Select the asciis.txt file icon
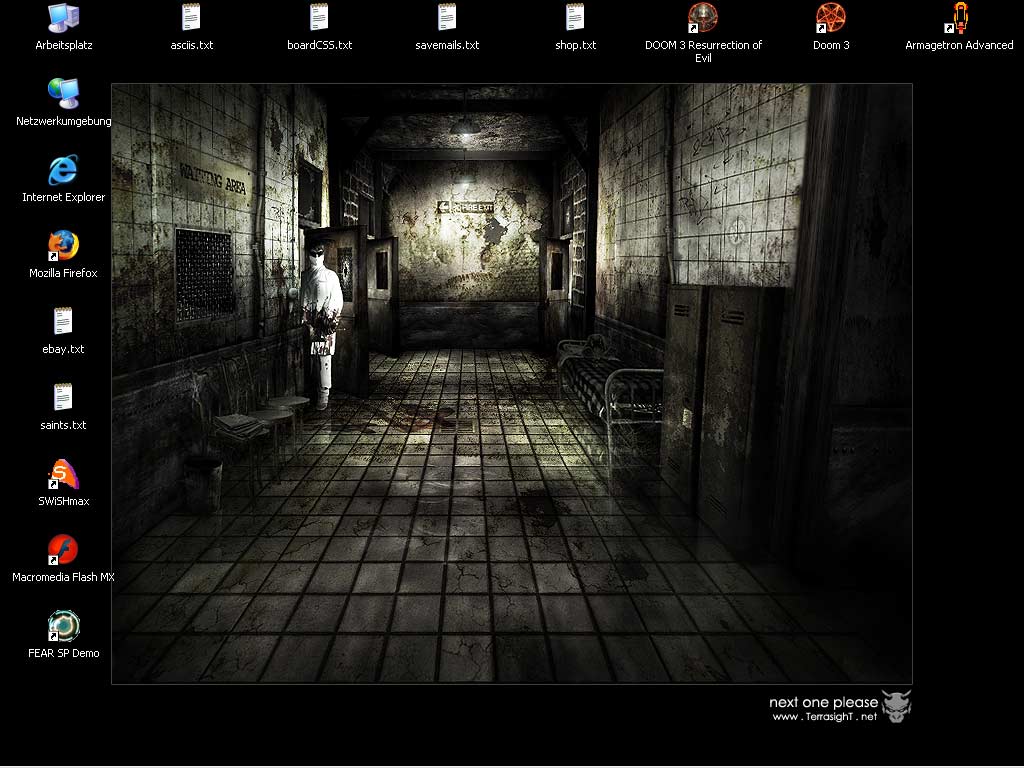The height and width of the screenshot is (768, 1024). [191, 18]
